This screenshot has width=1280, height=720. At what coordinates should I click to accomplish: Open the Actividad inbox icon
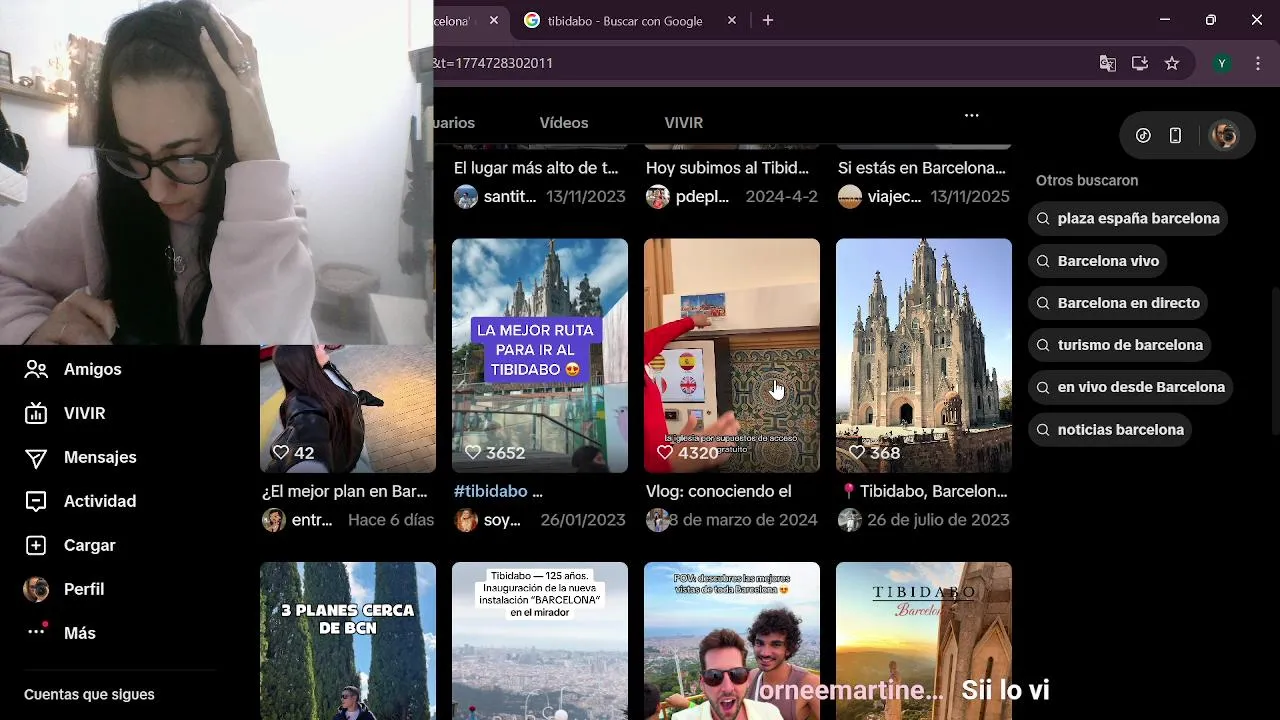coord(36,501)
